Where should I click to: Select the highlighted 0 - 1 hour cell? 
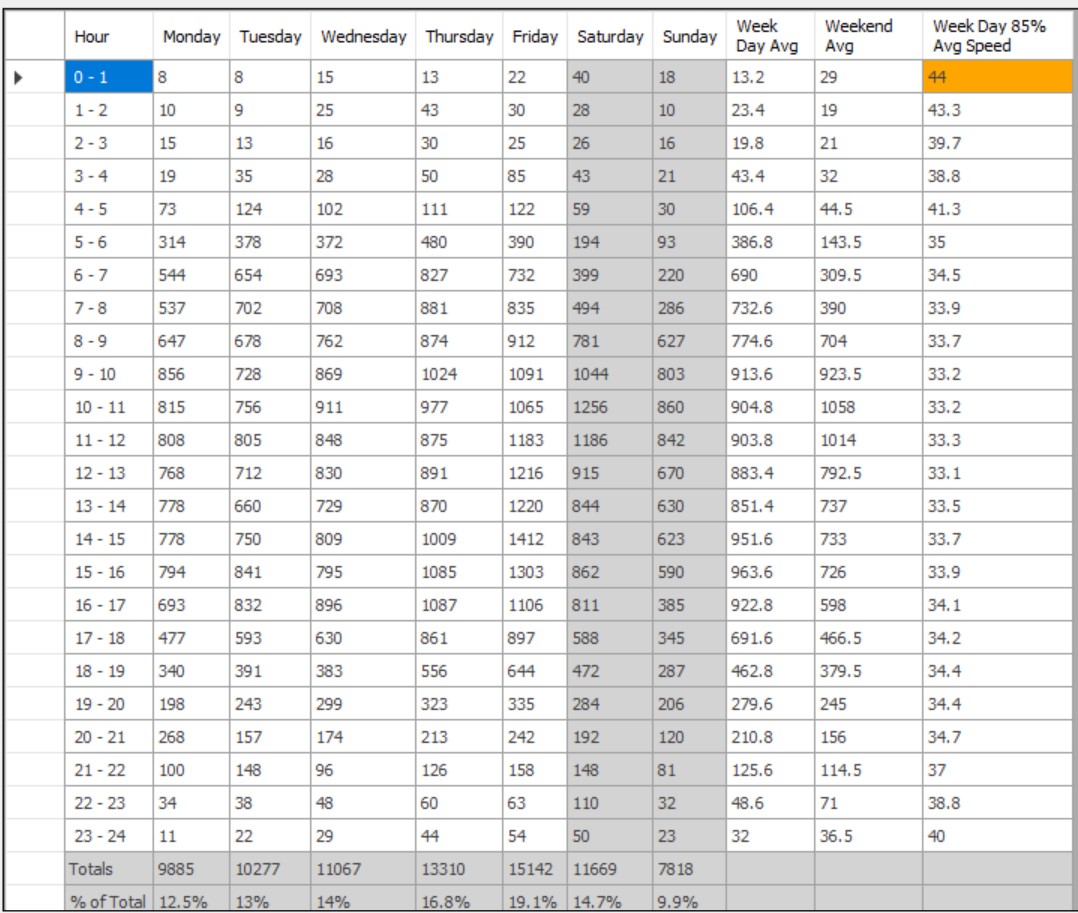(x=109, y=77)
